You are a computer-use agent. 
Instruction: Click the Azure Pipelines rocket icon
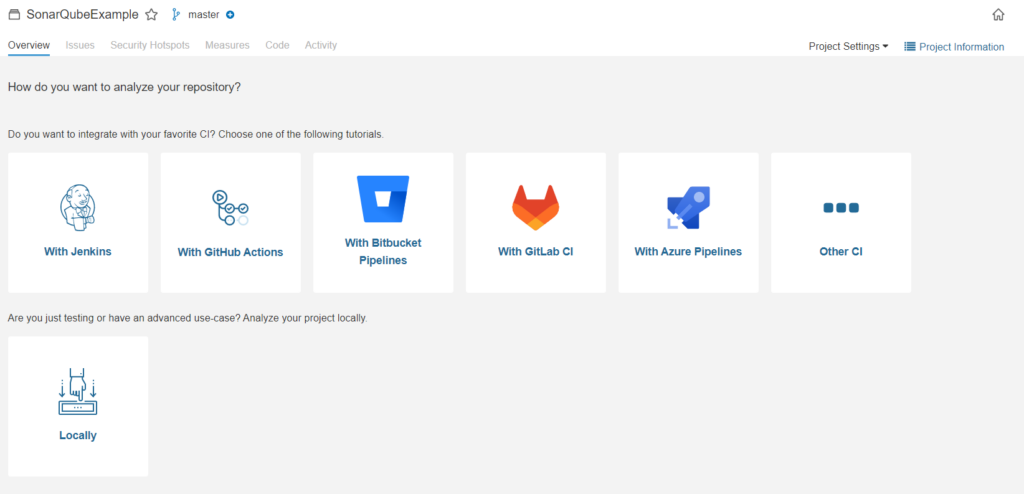(x=688, y=208)
